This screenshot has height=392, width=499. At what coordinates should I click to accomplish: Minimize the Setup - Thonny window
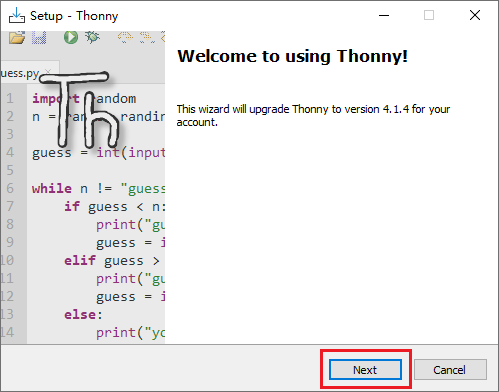(384, 15)
